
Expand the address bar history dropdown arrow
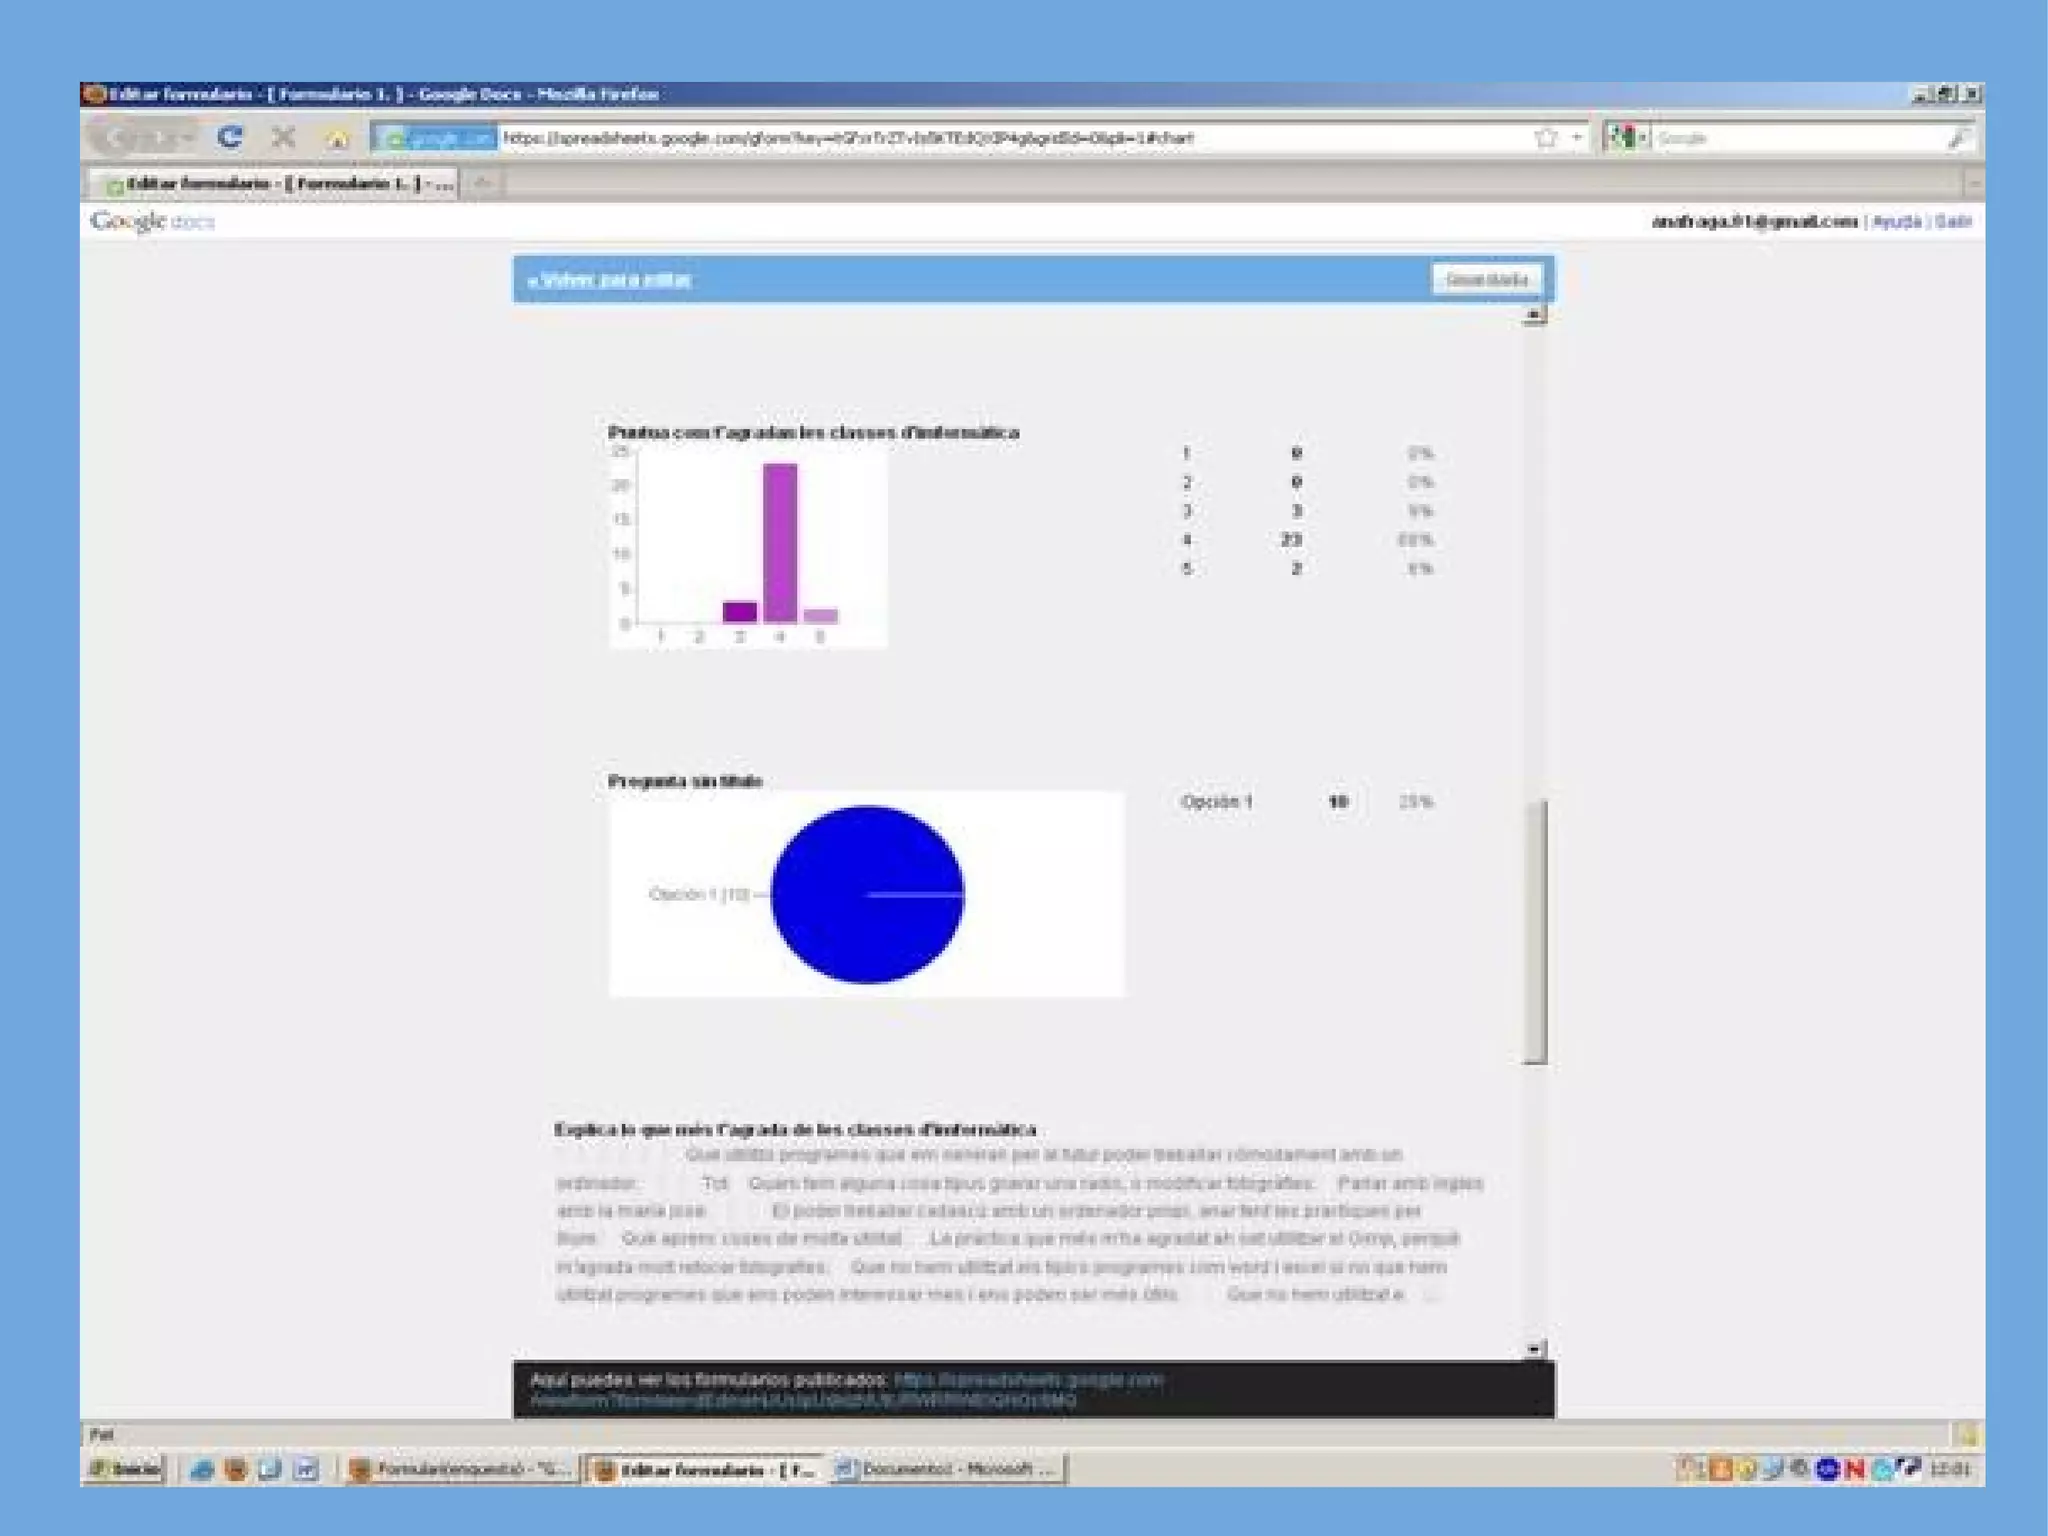(x=1577, y=138)
